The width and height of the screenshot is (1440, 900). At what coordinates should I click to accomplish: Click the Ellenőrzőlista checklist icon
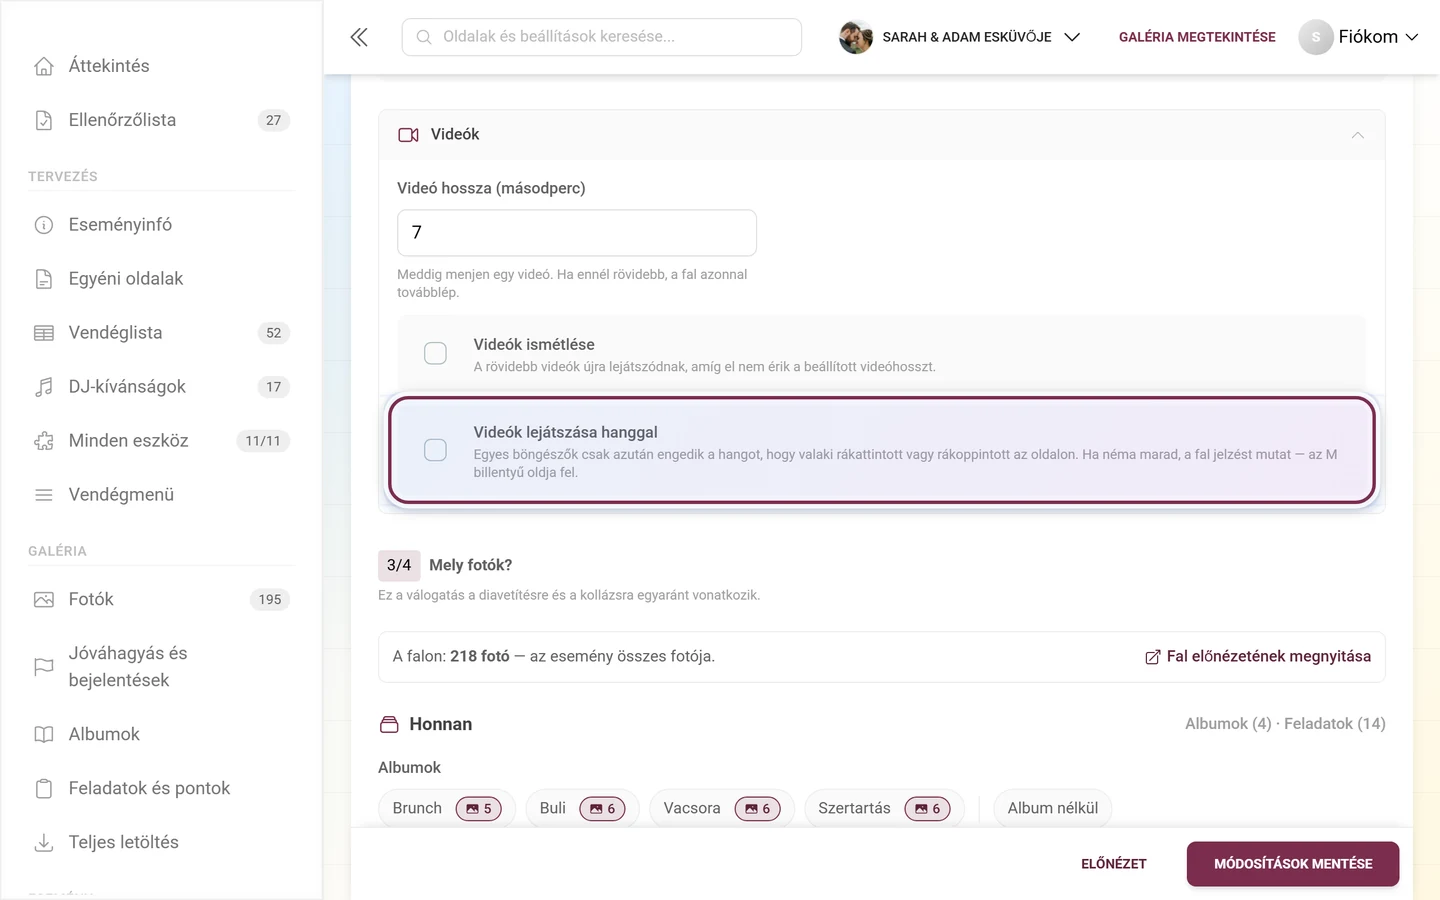pos(44,120)
